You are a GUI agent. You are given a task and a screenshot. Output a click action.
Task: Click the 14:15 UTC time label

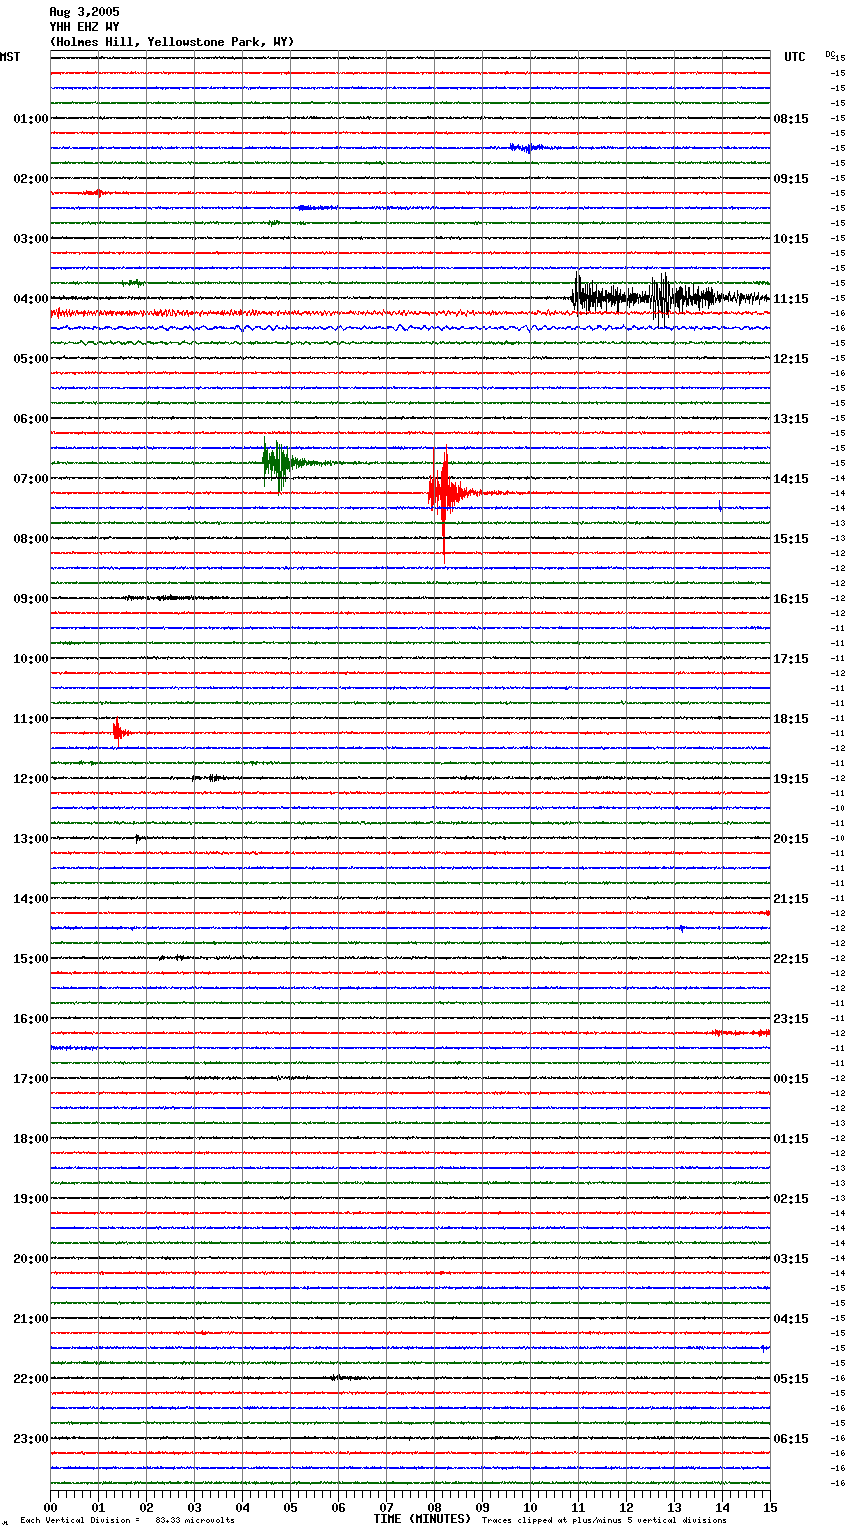pos(791,479)
